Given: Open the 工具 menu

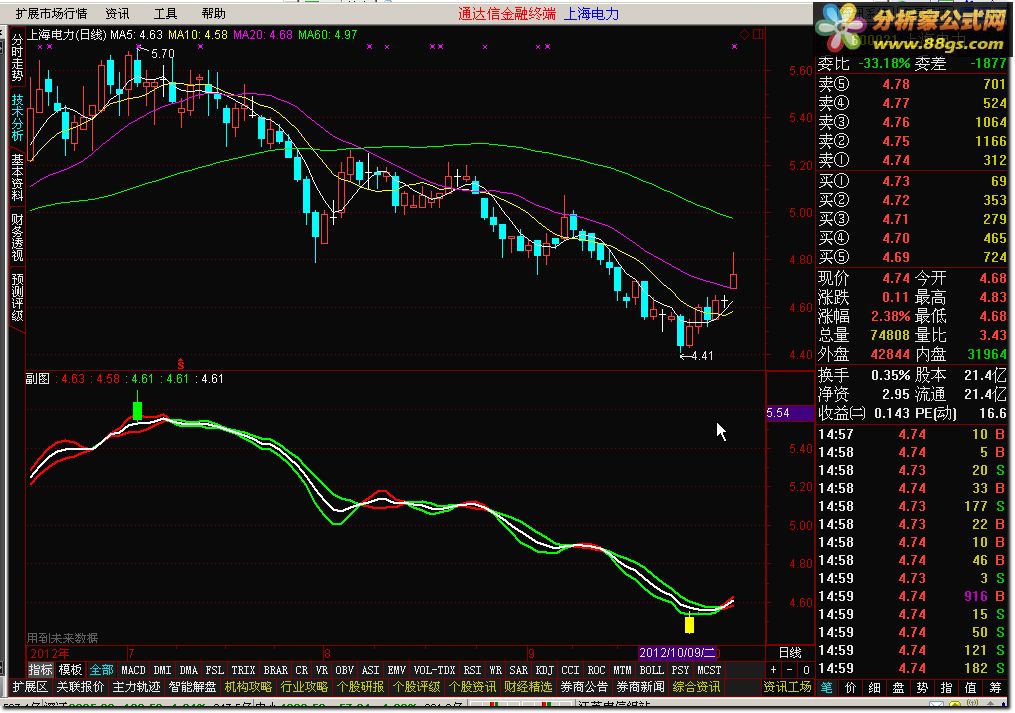Looking at the screenshot, I should [x=165, y=14].
